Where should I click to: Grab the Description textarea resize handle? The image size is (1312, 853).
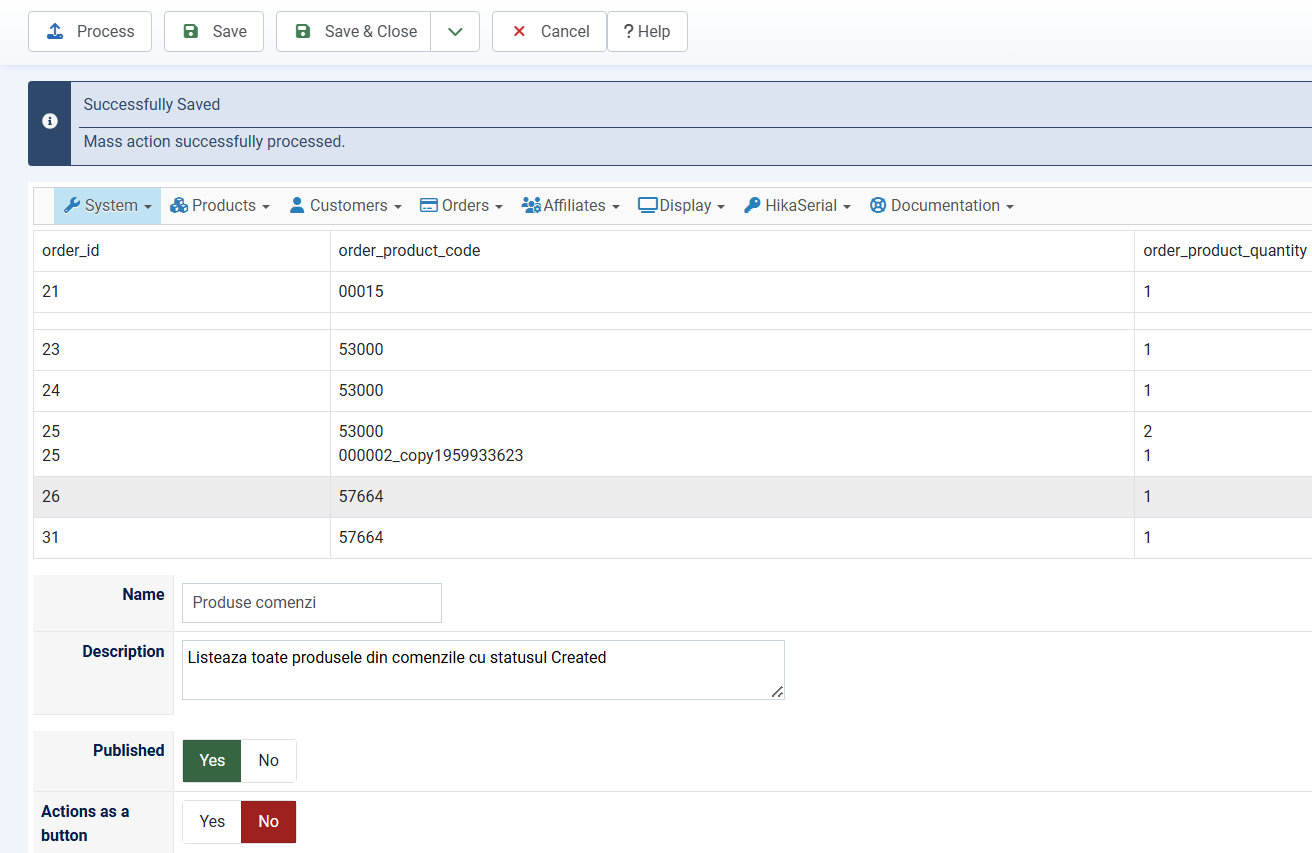tap(777, 692)
